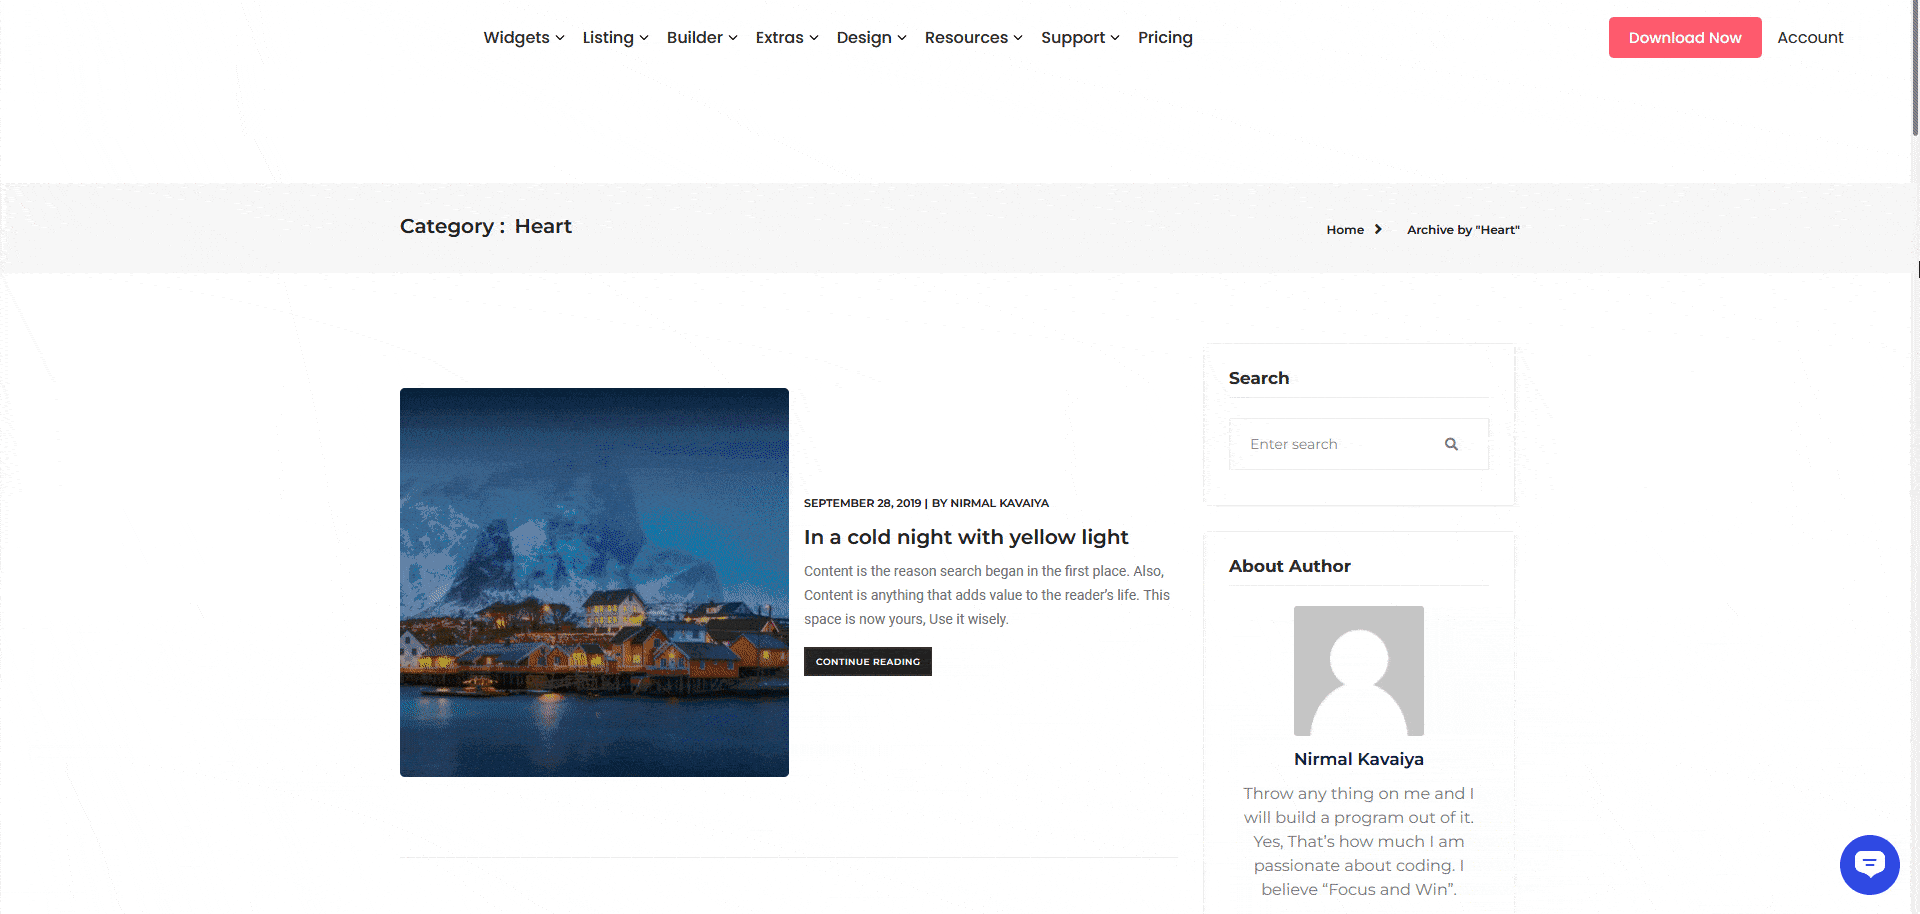1920x914 pixels.
Task: Click the author avatar placeholder image
Action: [1358, 670]
